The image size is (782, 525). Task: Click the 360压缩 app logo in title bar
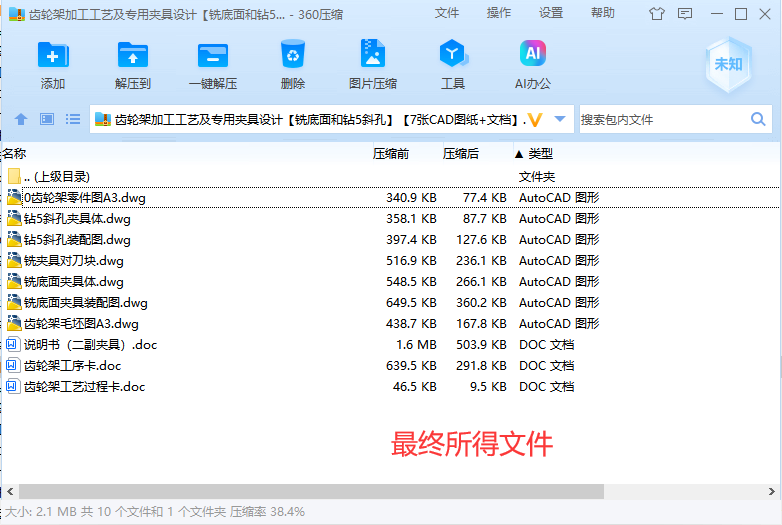[x=17, y=14]
